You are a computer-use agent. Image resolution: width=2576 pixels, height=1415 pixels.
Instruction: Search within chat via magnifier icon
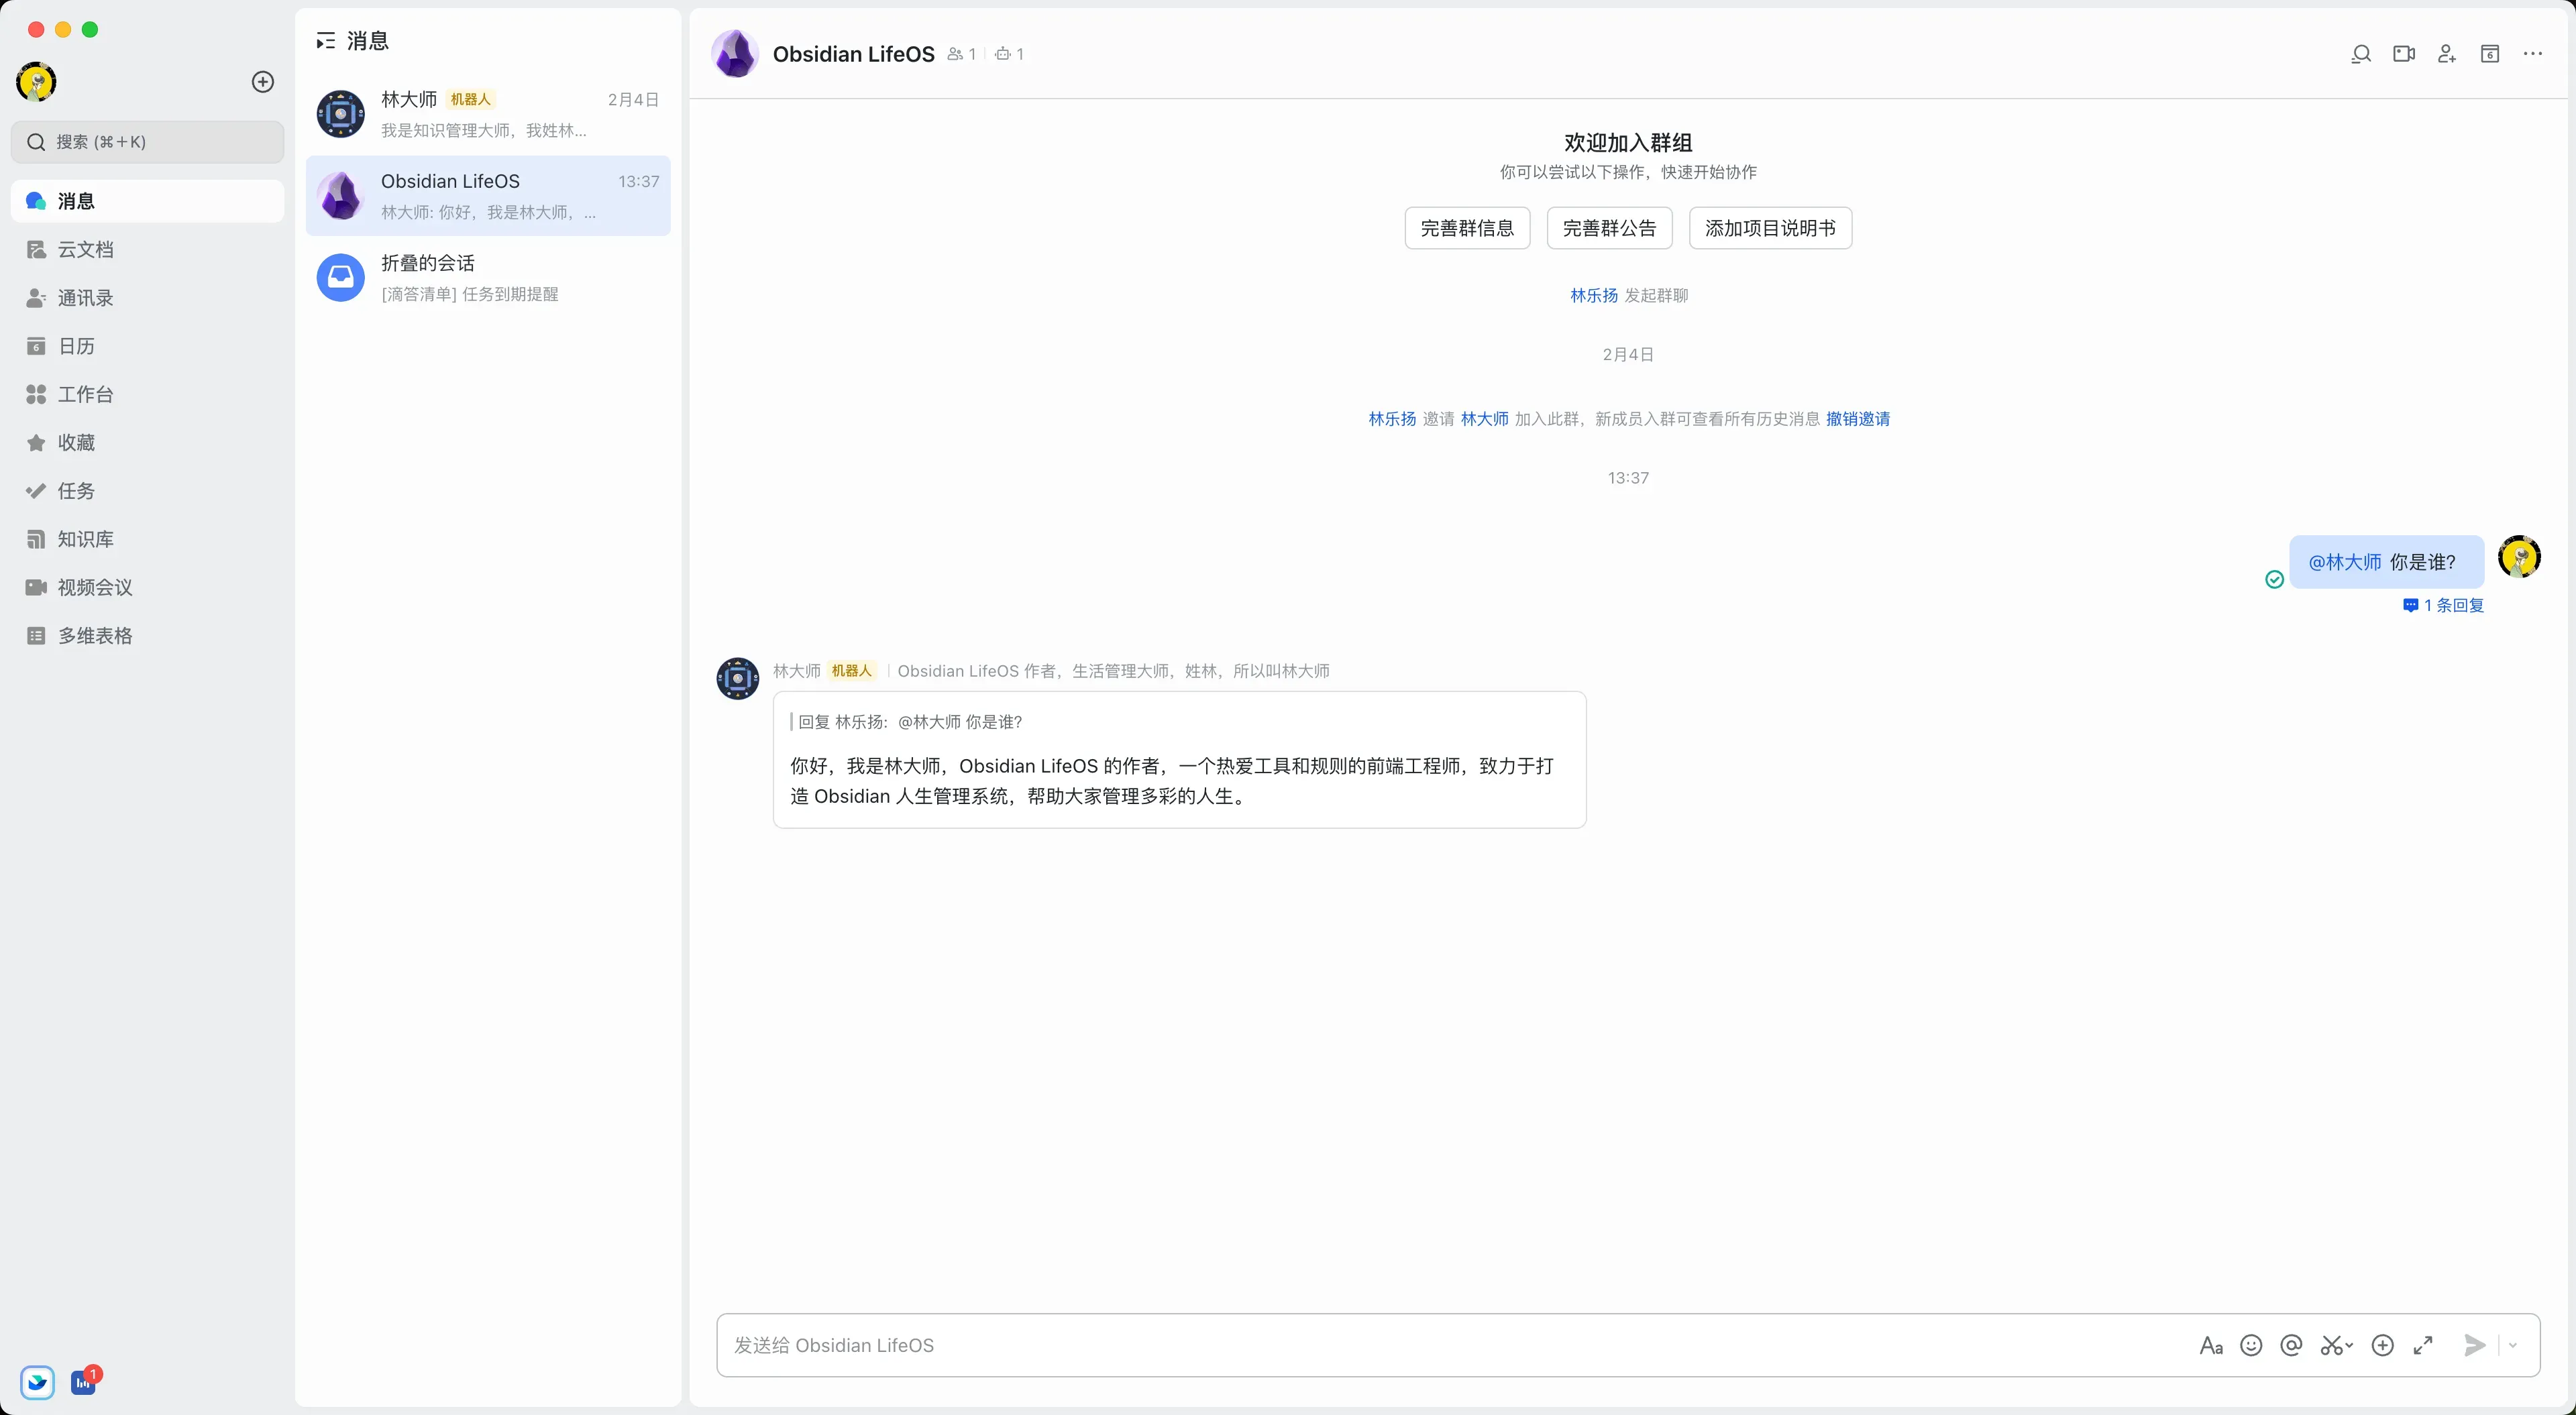2361,54
